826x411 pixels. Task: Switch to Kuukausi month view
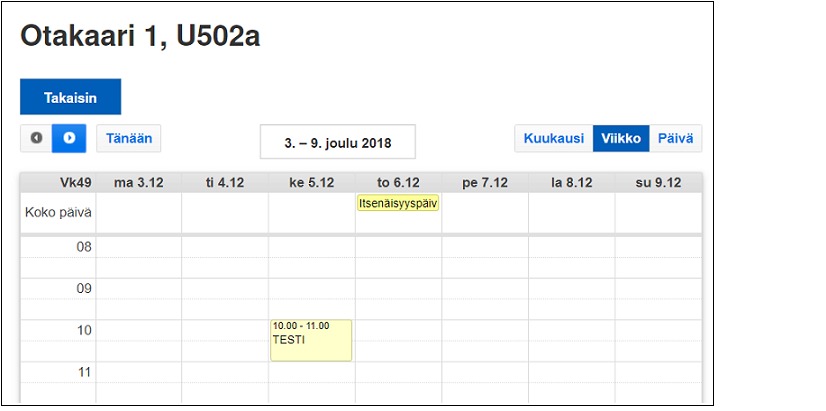[x=553, y=138]
